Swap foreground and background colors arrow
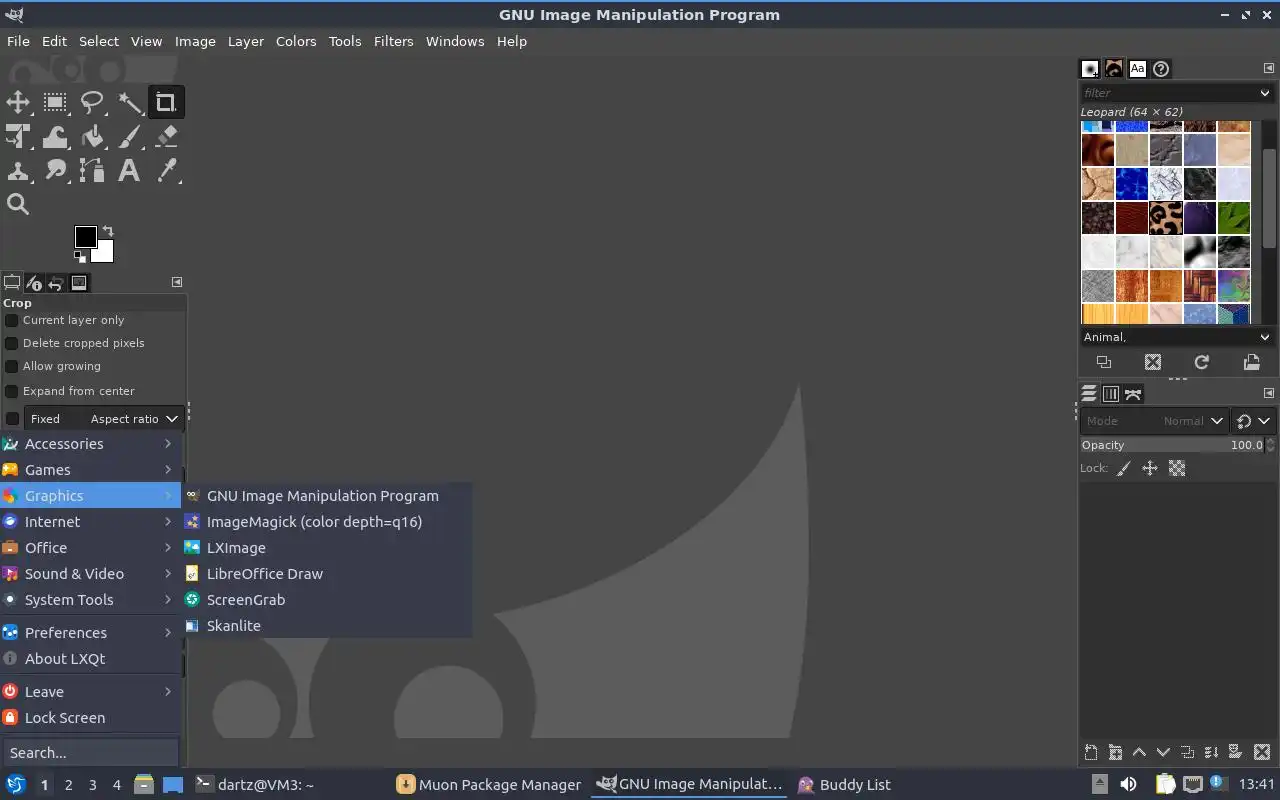Image resolution: width=1280 pixels, height=800 pixels. 107,232
